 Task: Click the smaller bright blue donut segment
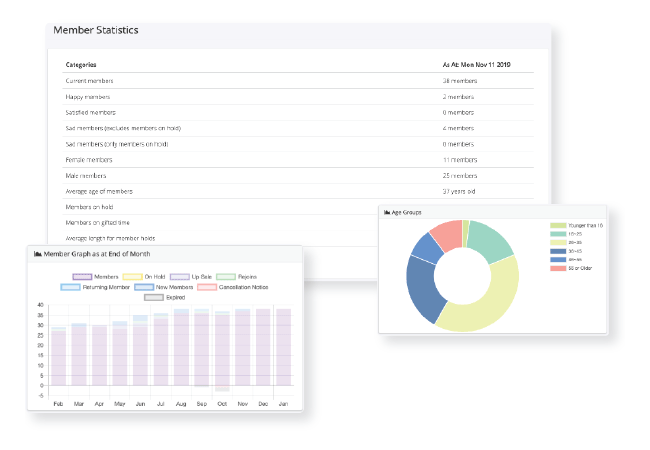[x=429, y=249]
